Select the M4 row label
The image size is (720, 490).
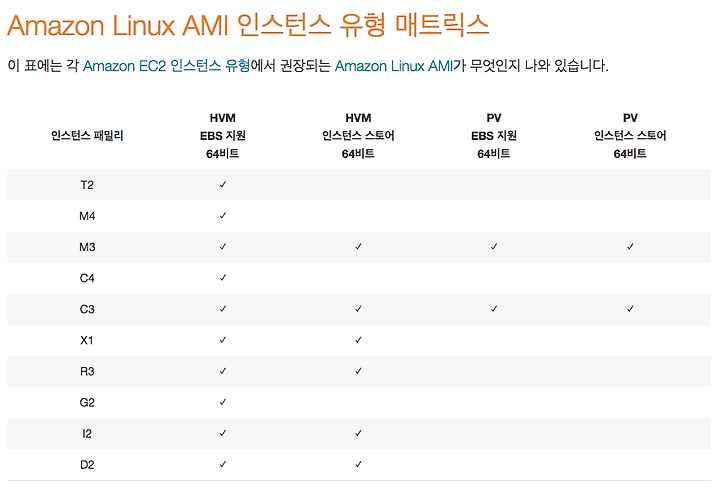pyautogui.click(x=87, y=216)
